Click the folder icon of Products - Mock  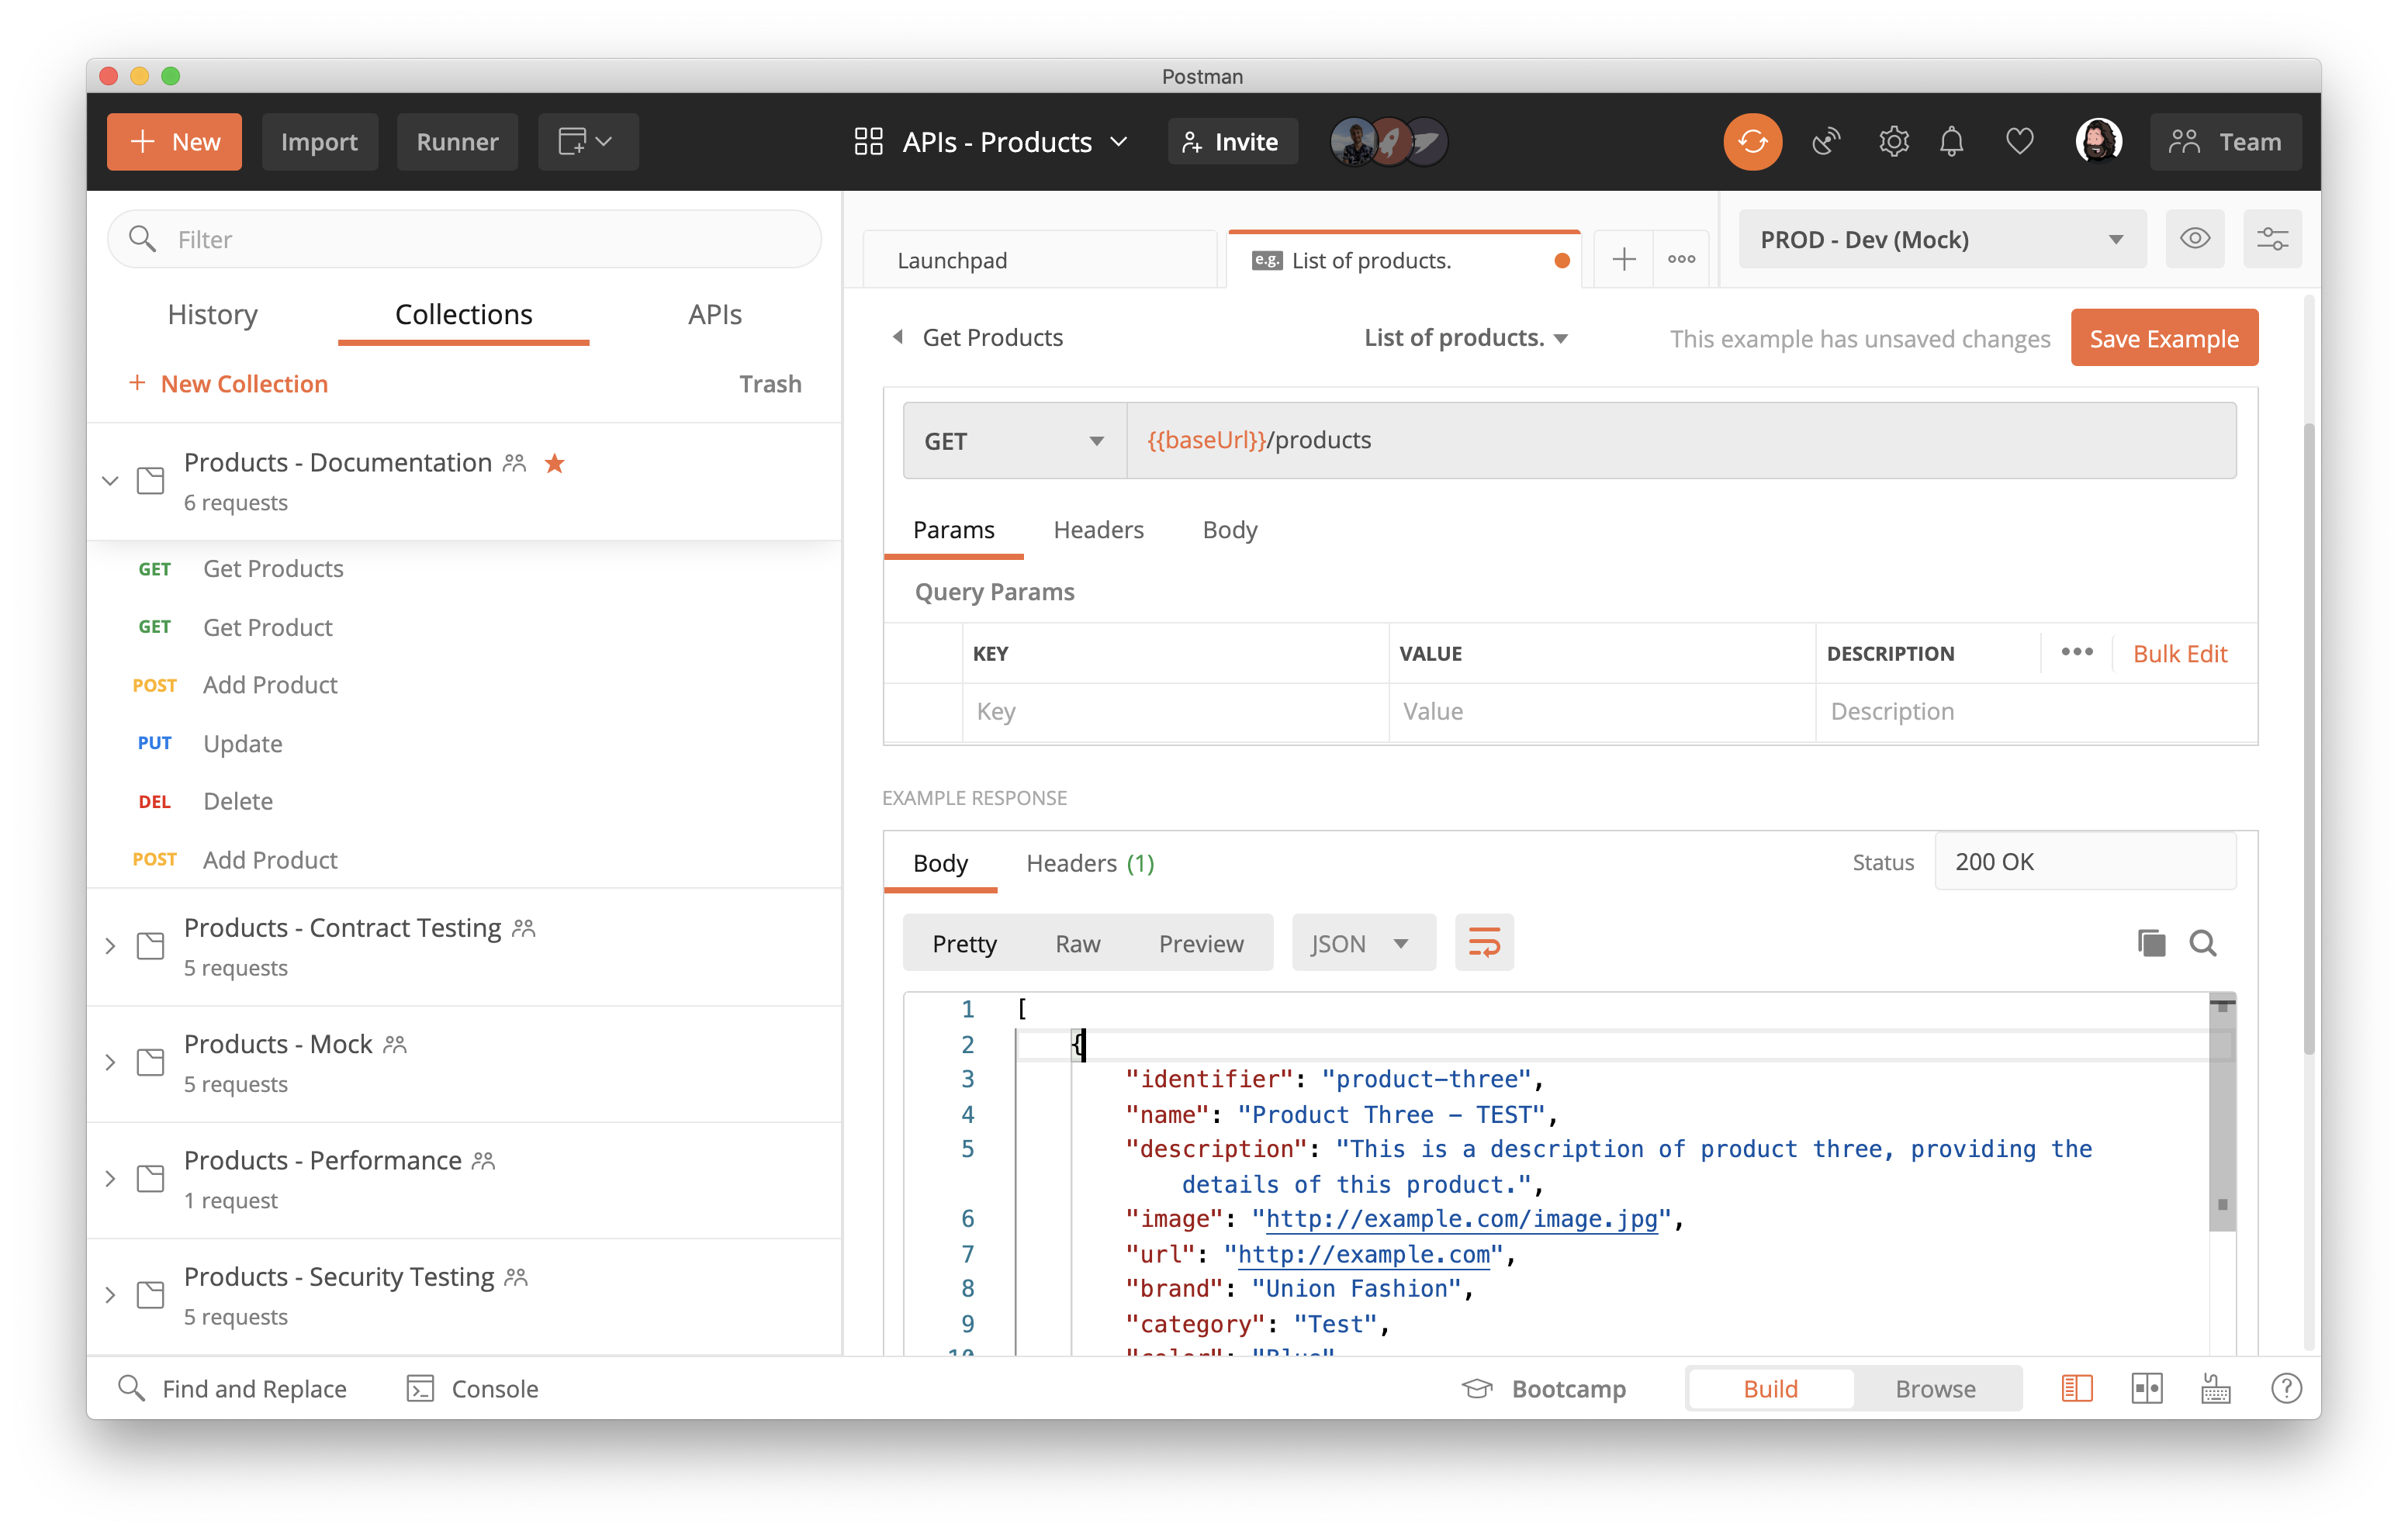coord(150,1061)
